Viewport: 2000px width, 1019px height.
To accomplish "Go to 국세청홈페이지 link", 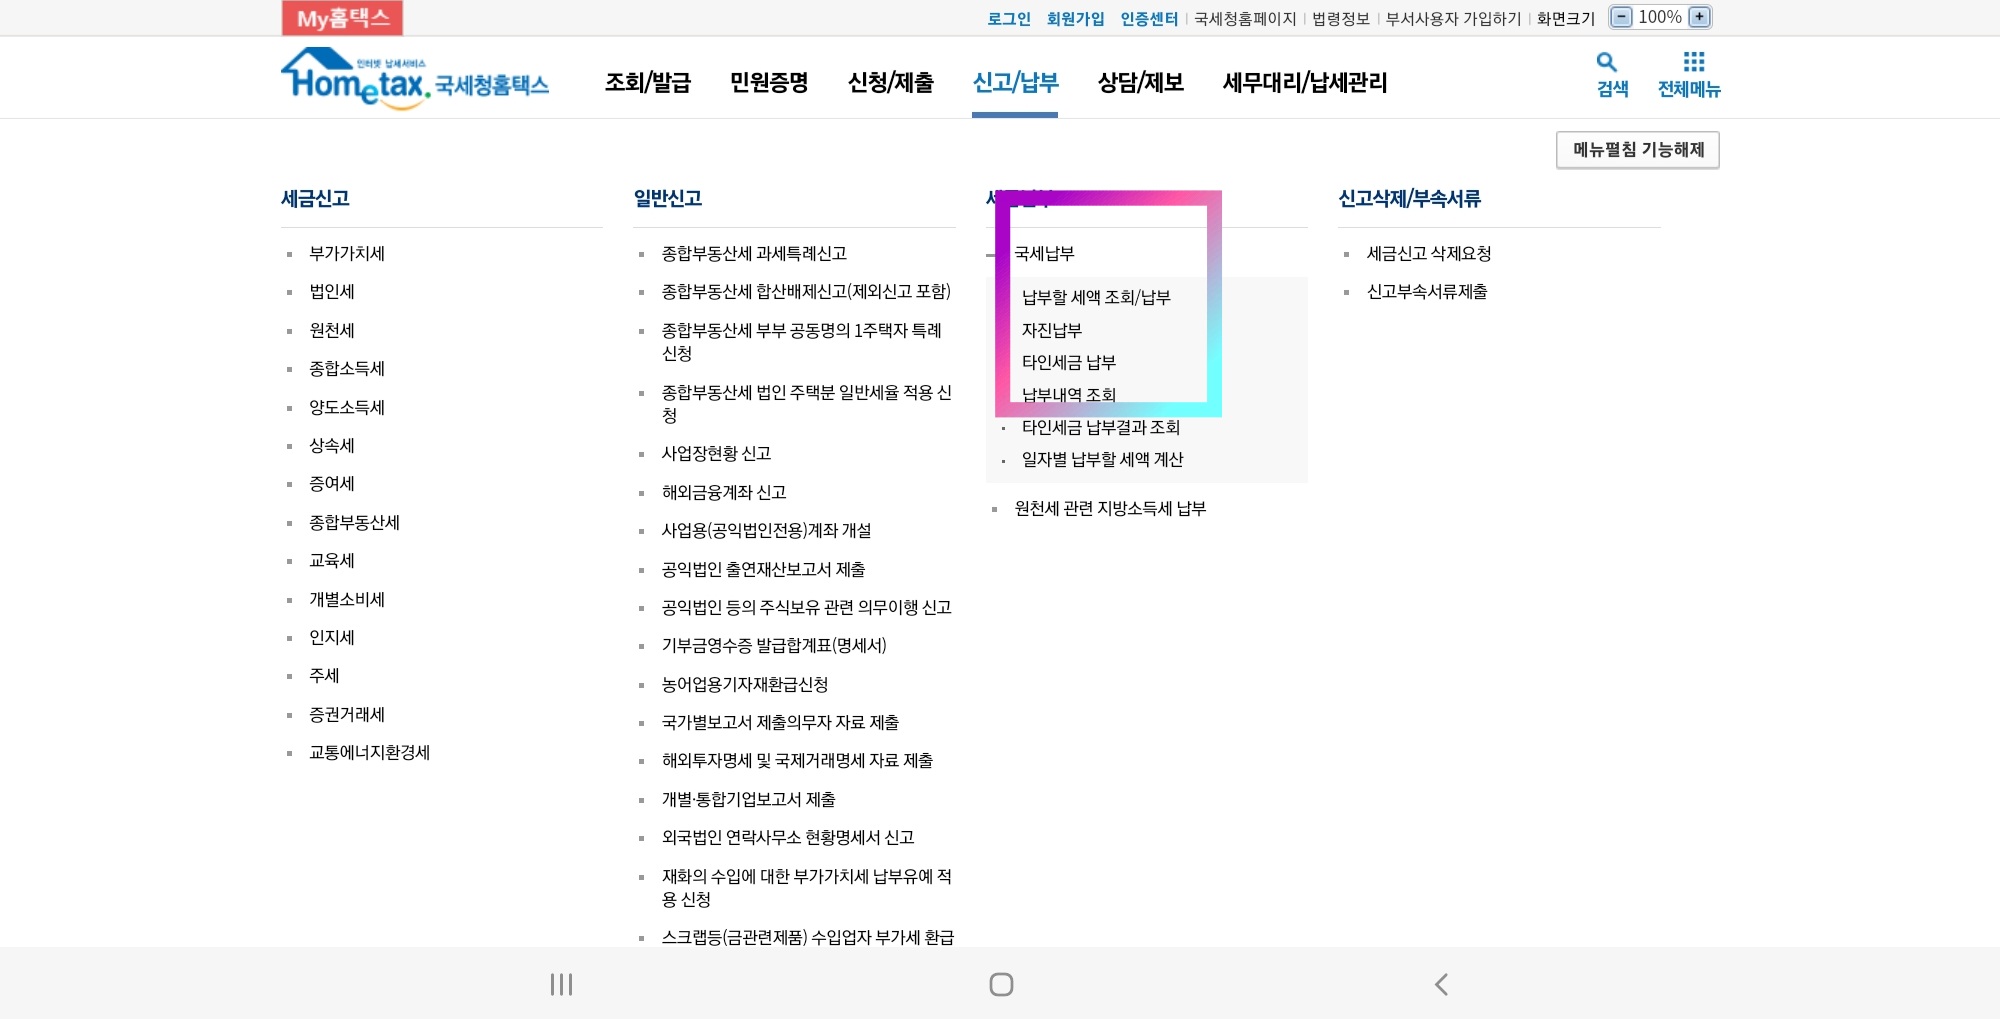I will click(x=1245, y=18).
